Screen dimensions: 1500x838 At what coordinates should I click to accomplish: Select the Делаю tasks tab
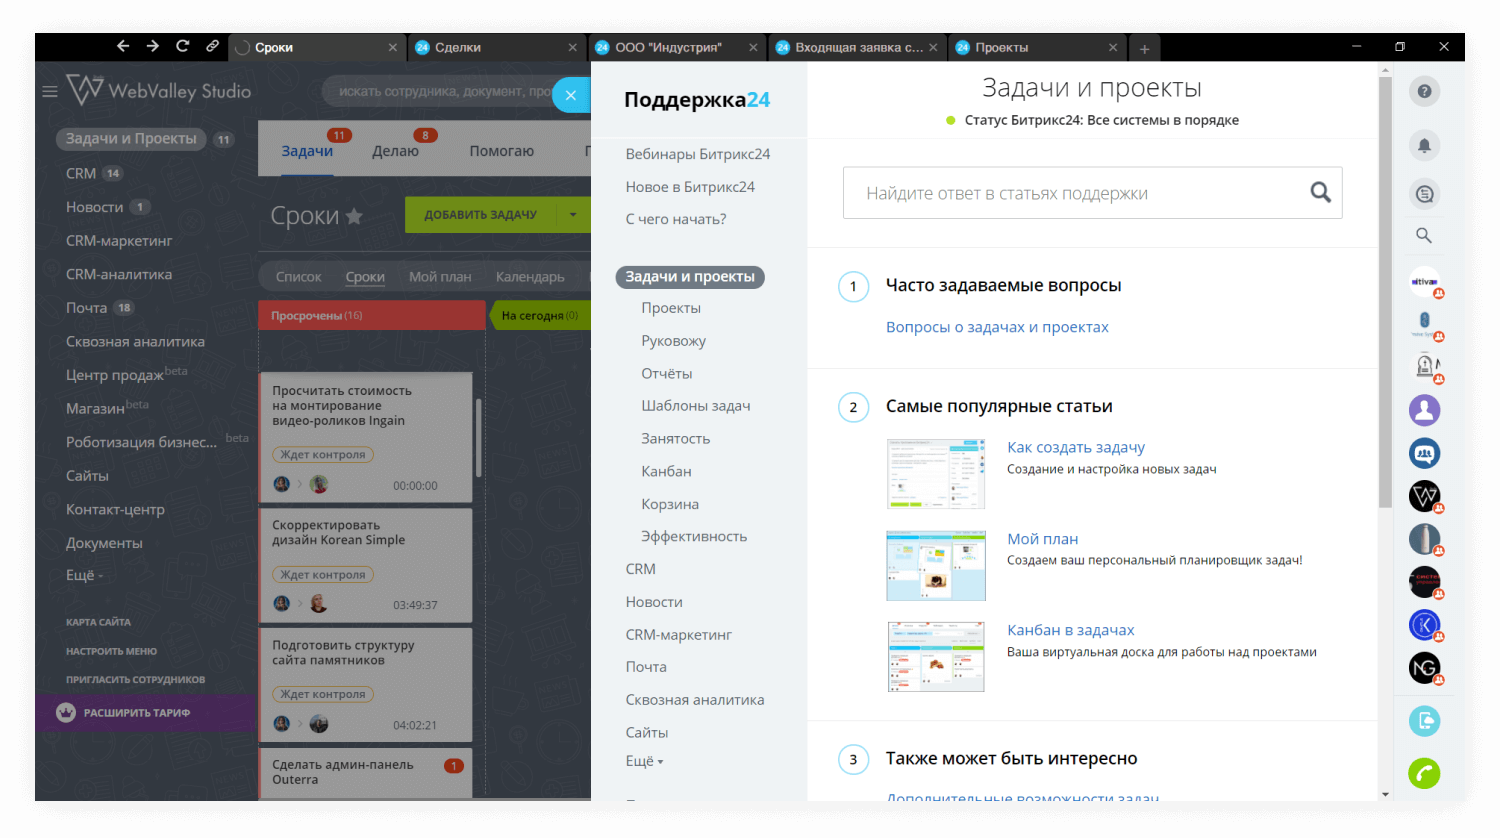click(396, 151)
